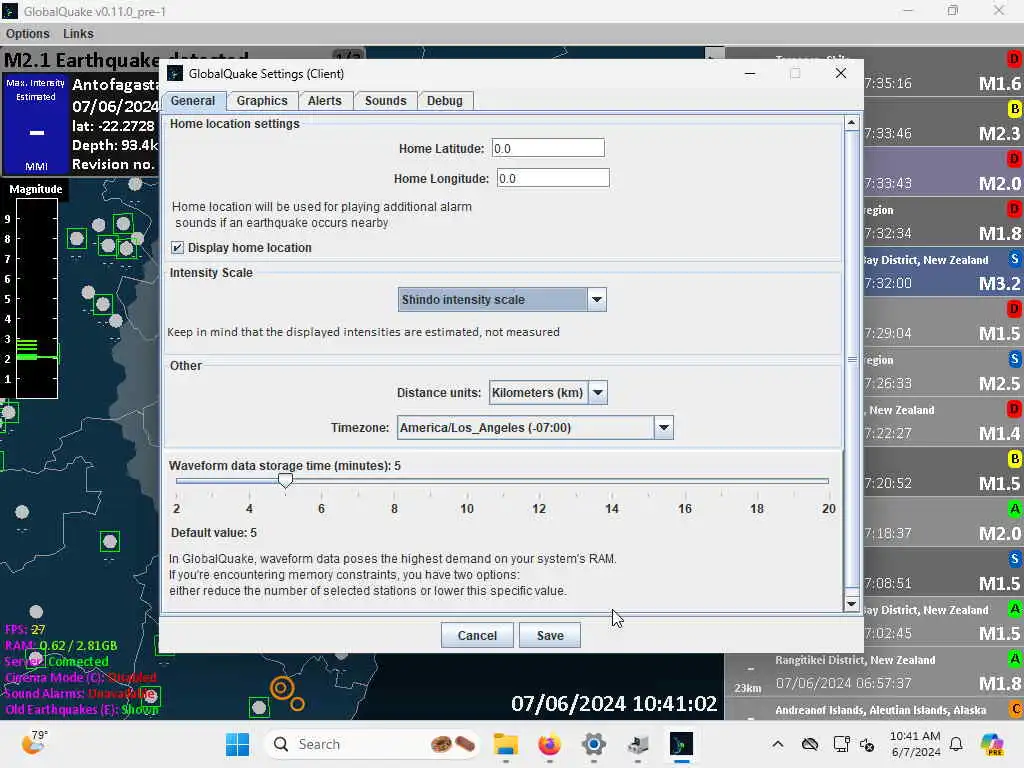This screenshot has height=768, width=1024.
Task: Select the Sounds tab
Action: pos(385,101)
